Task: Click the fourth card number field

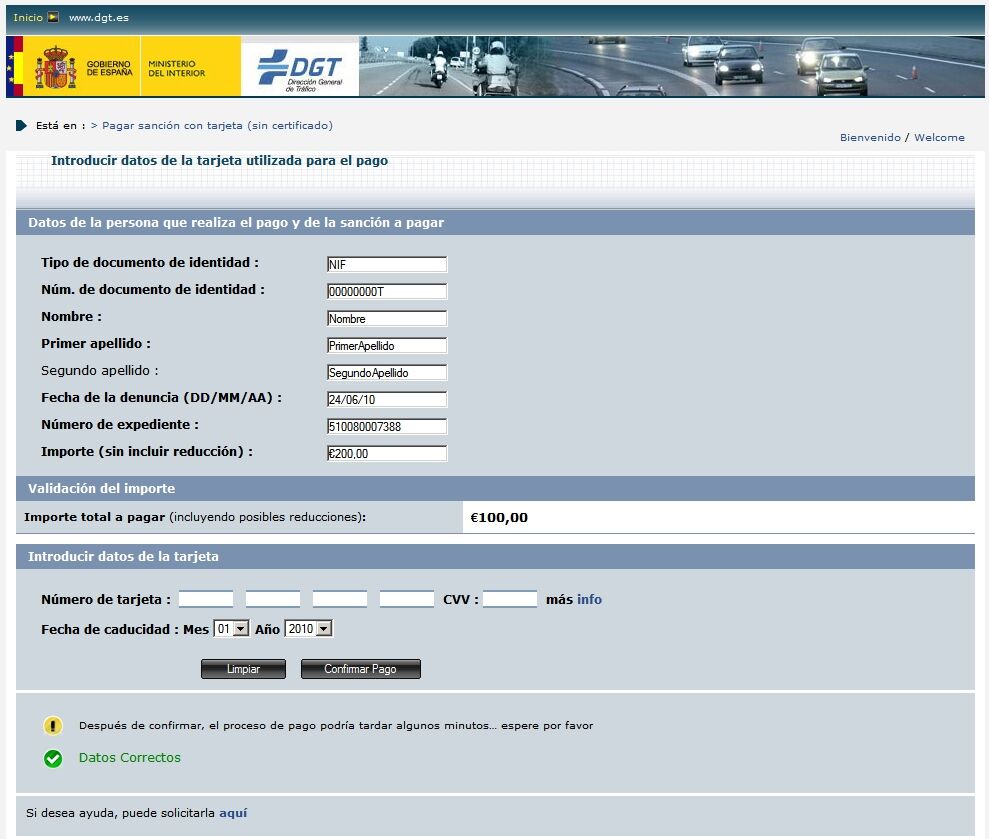Action: 407,600
